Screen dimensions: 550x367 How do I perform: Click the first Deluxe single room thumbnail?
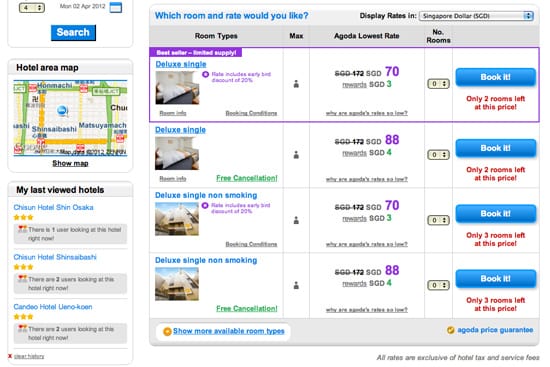(177, 88)
